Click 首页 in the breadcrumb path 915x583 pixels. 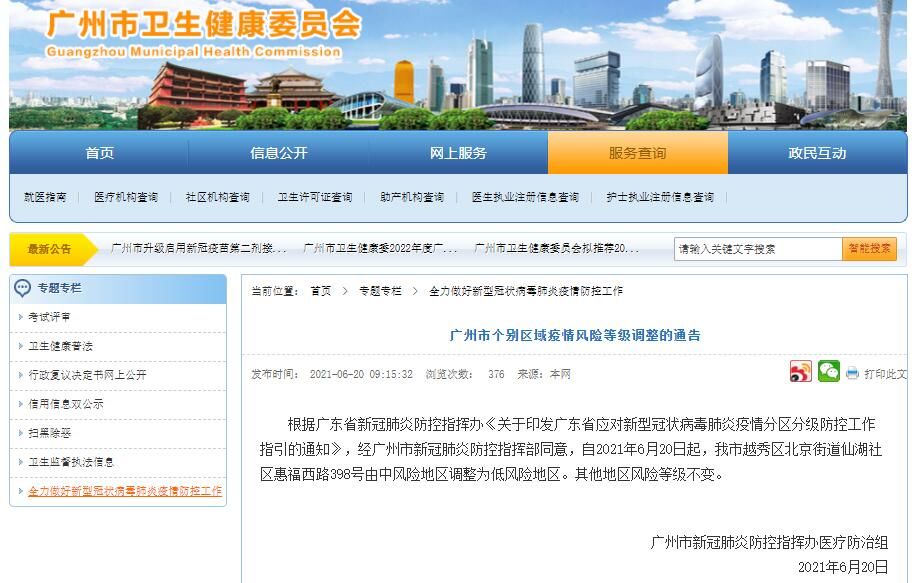point(320,291)
